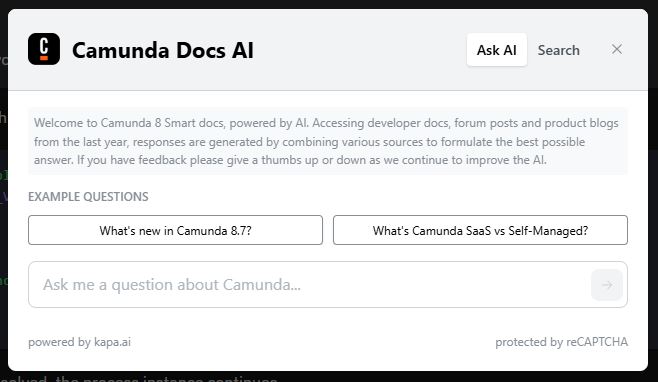Open the "powered by kapa.ai" link
Screen dimensions: 658x382
[x=79, y=342]
